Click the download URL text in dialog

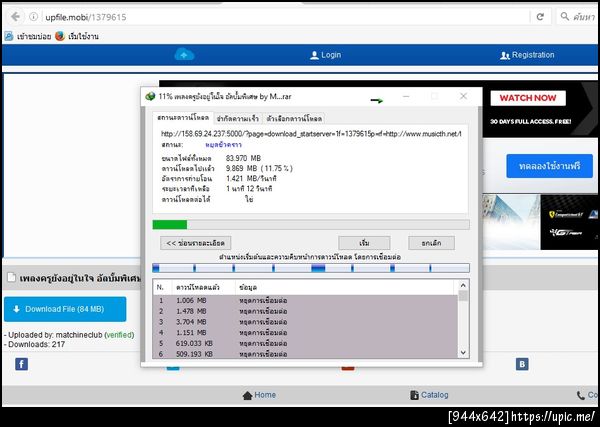pos(311,134)
